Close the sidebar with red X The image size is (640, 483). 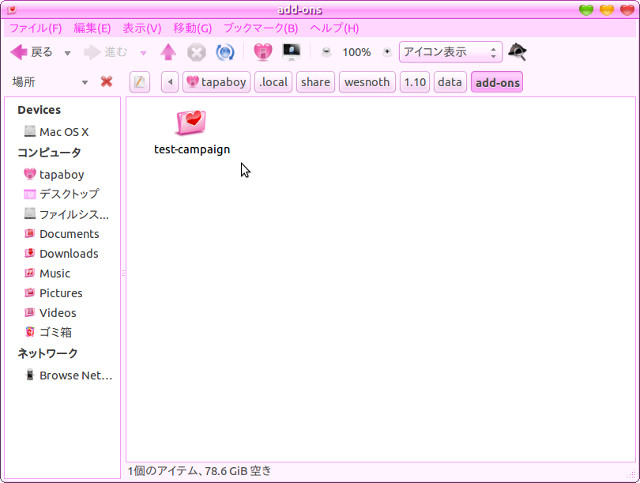click(x=107, y=82)
